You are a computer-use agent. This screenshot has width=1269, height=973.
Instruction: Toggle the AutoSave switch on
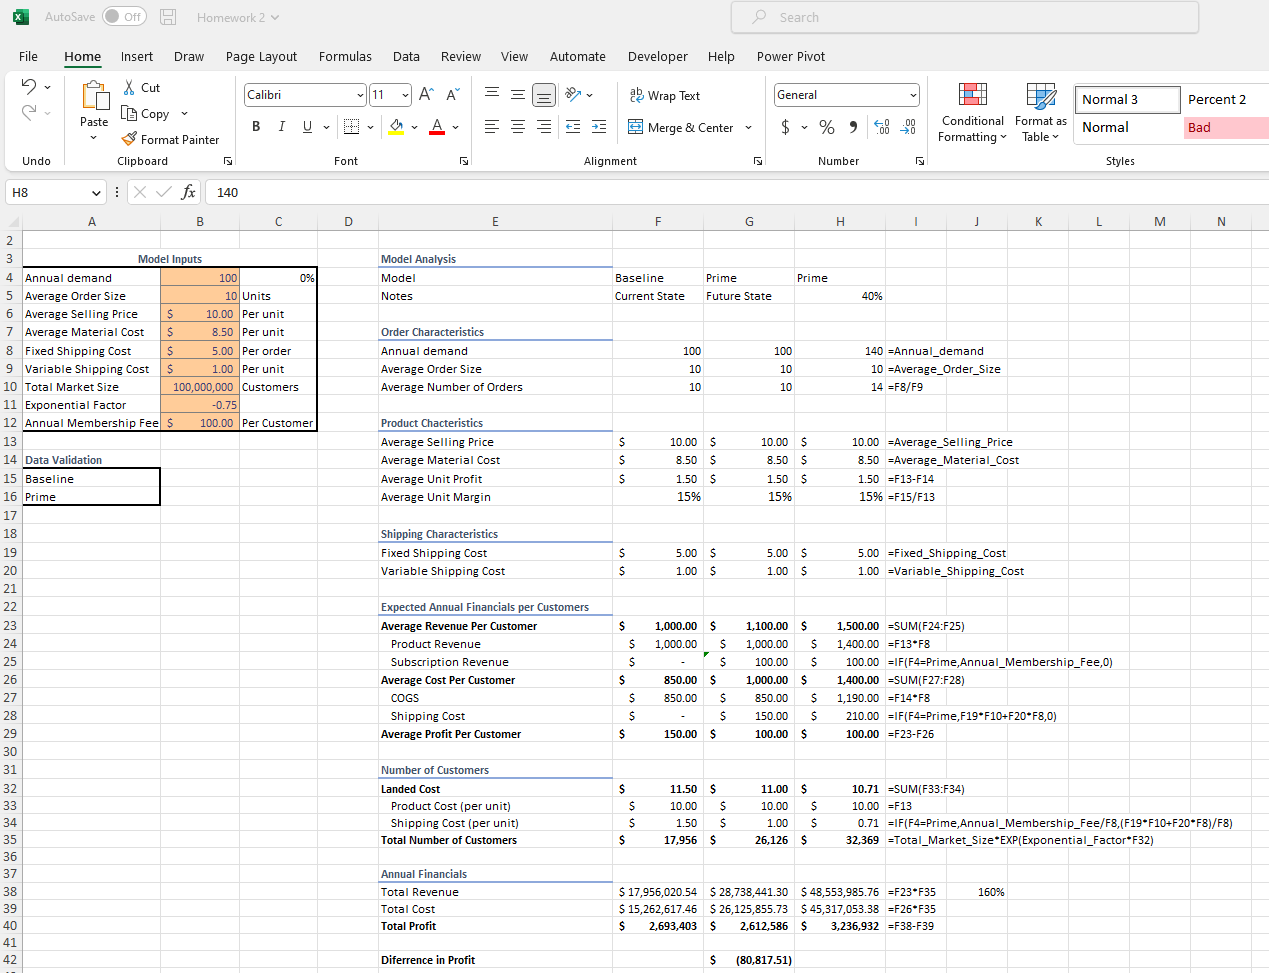[x=122, y=17]
